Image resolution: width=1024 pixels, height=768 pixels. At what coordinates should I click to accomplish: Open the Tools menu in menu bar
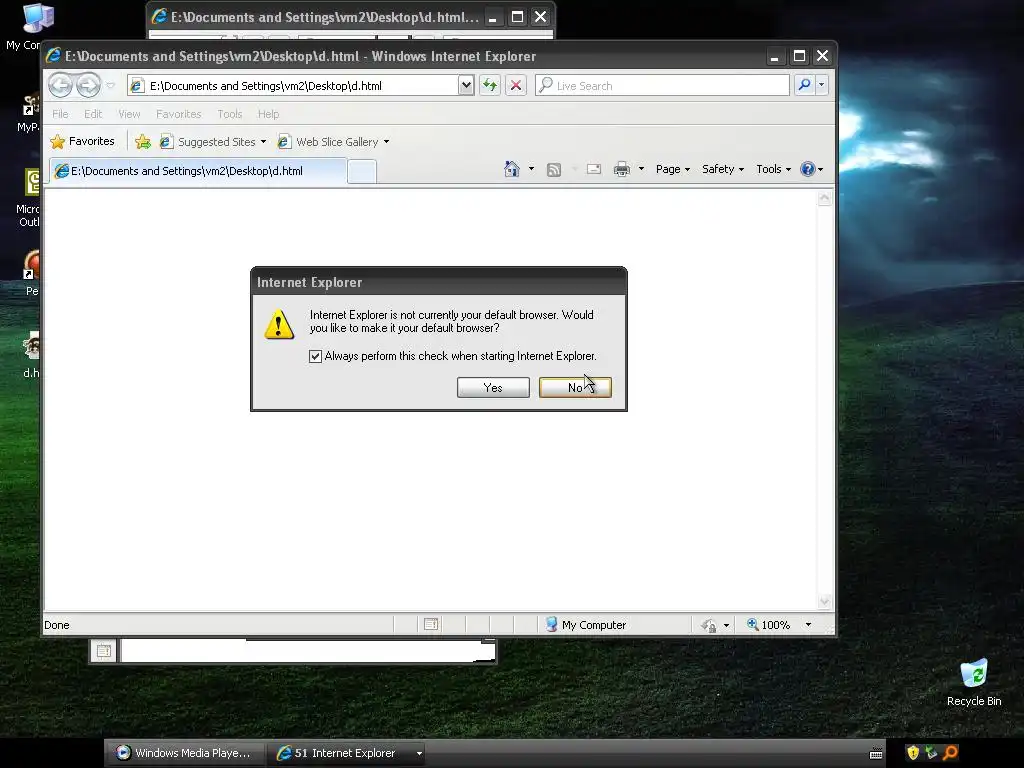click(230, 114)
